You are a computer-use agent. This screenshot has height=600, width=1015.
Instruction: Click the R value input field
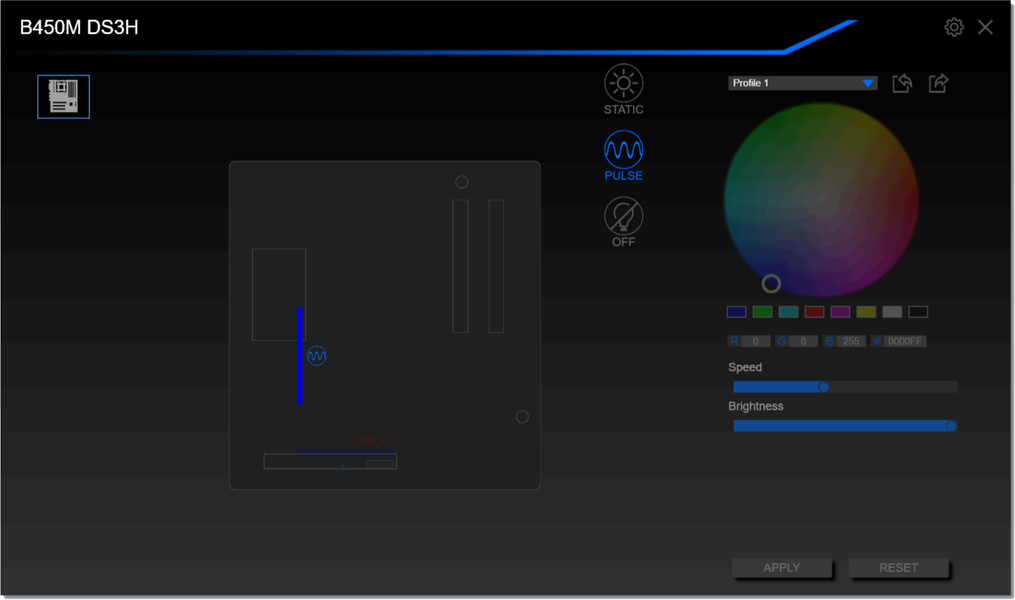(x=755, y=341)
